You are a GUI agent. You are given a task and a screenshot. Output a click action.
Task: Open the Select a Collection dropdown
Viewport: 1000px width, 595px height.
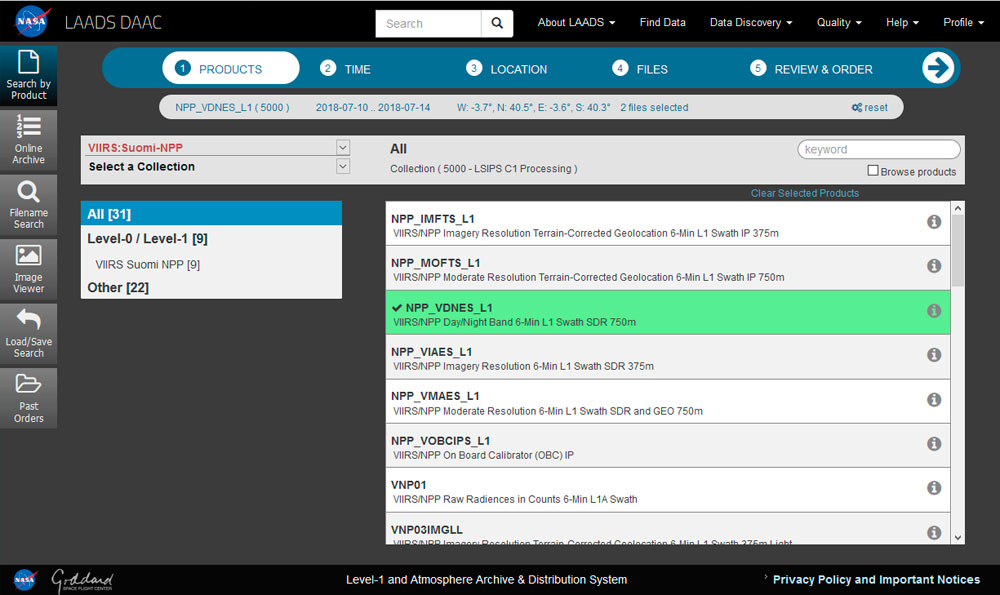[342, 166]
